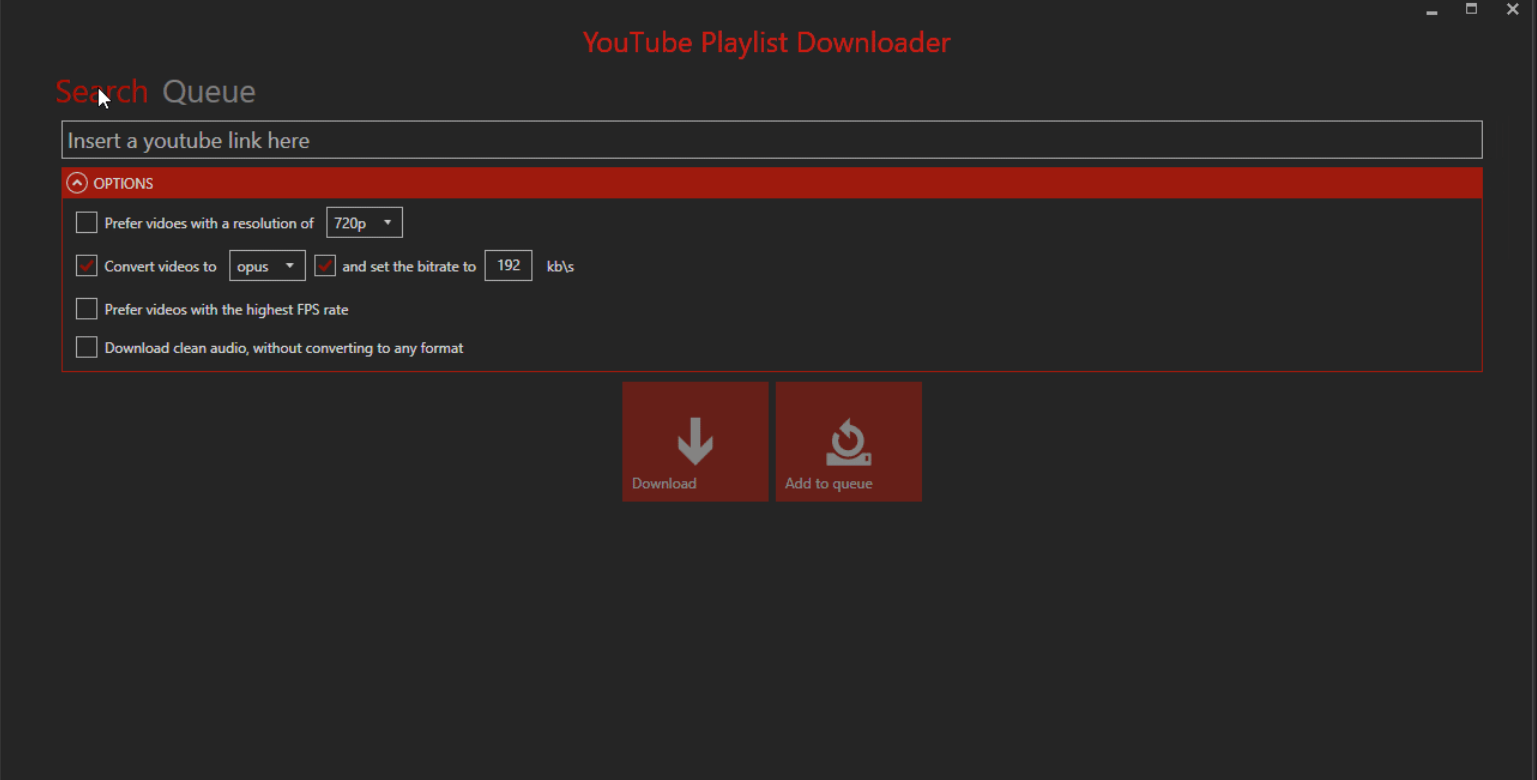Collapse the OPTIONS section chevron
This screenshot has height=780, width=1537.
pos(77,183)
